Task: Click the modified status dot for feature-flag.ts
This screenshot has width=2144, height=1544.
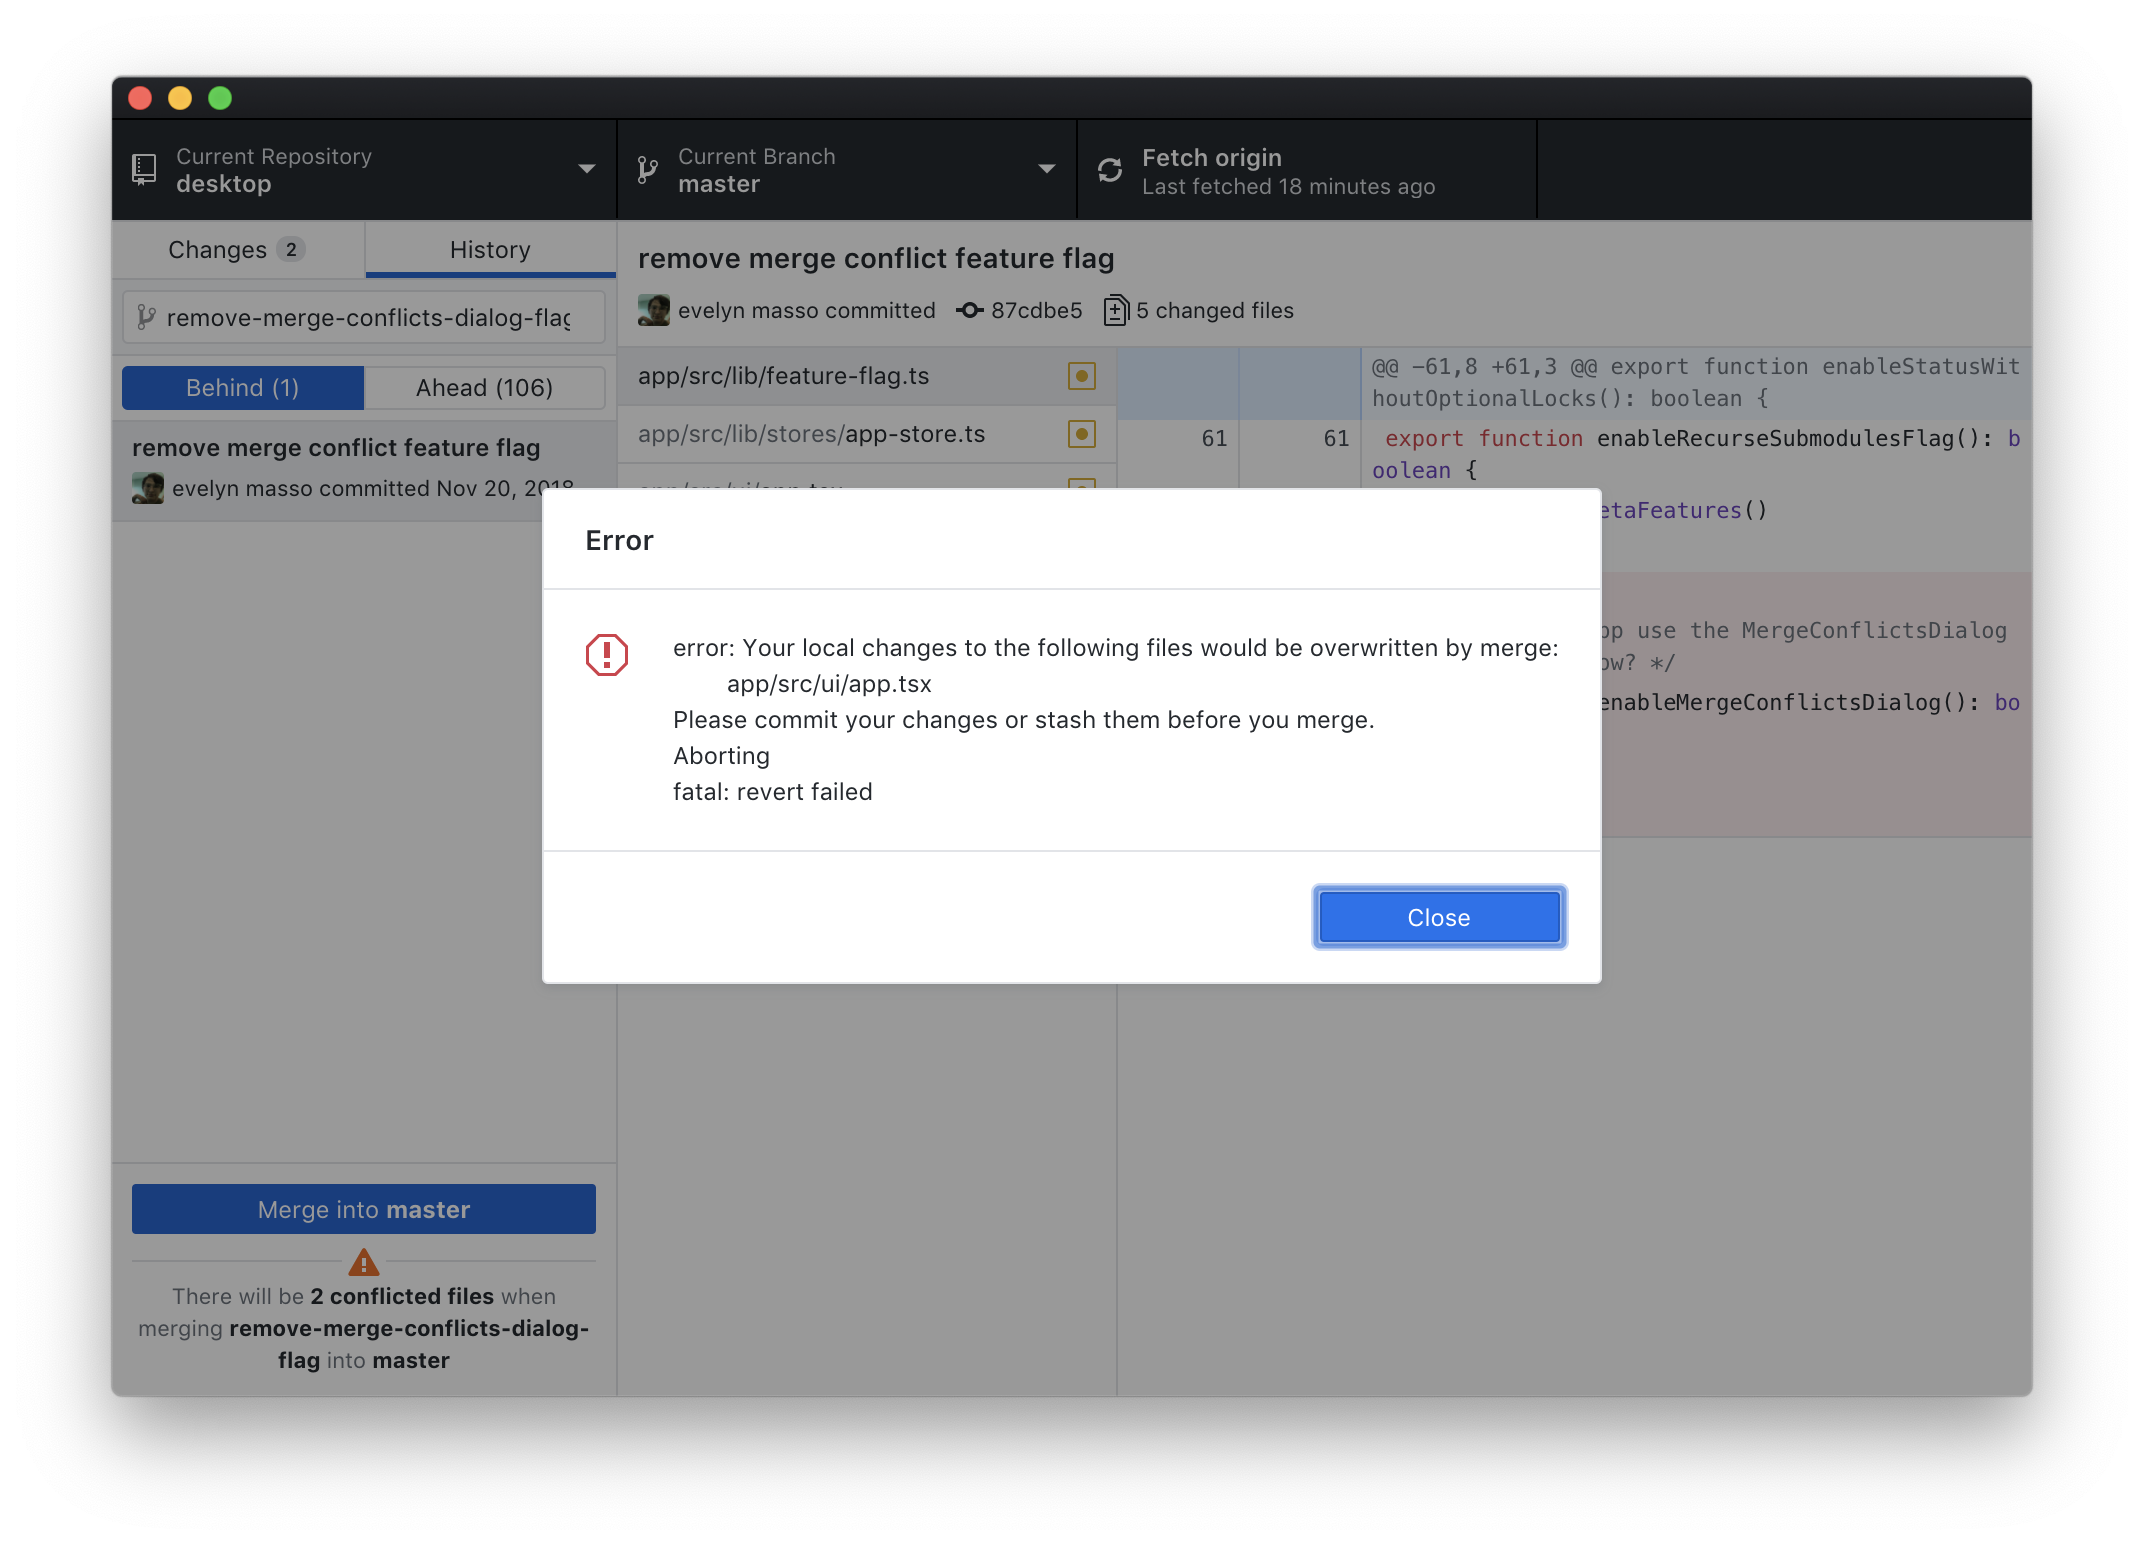Action: coord(1082,377)
